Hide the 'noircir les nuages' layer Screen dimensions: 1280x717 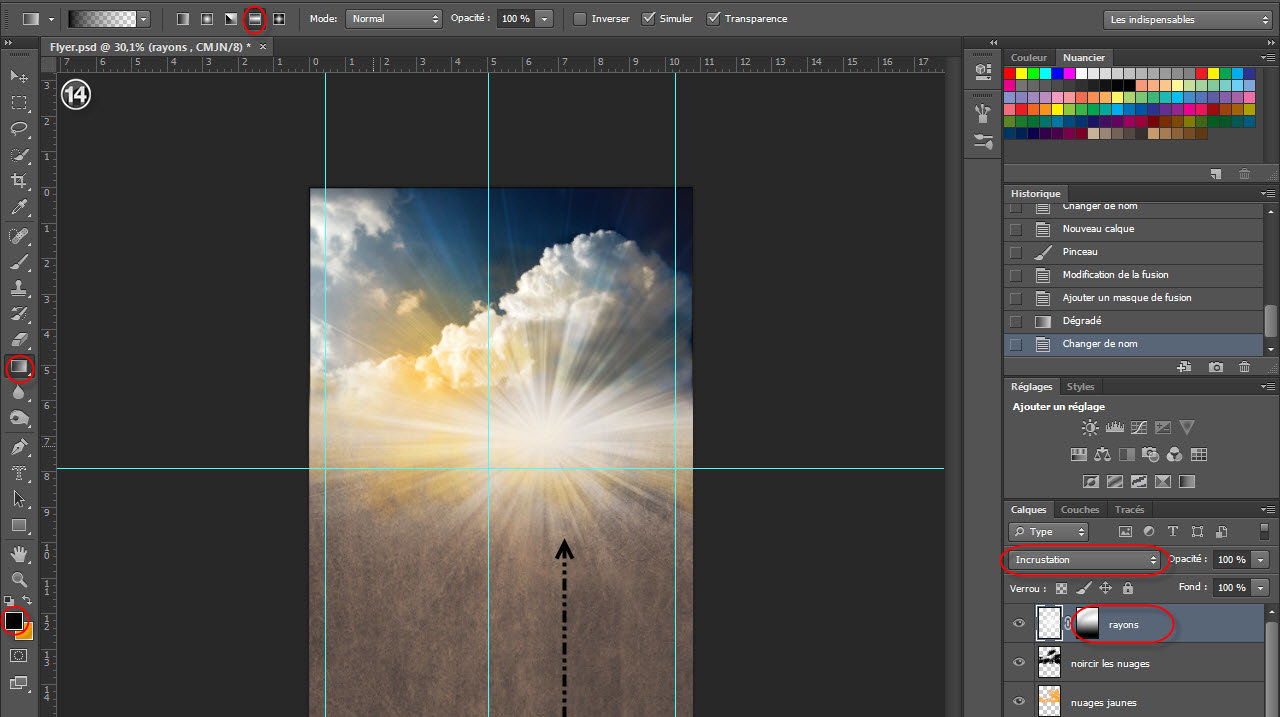(x=1019, y=662)
